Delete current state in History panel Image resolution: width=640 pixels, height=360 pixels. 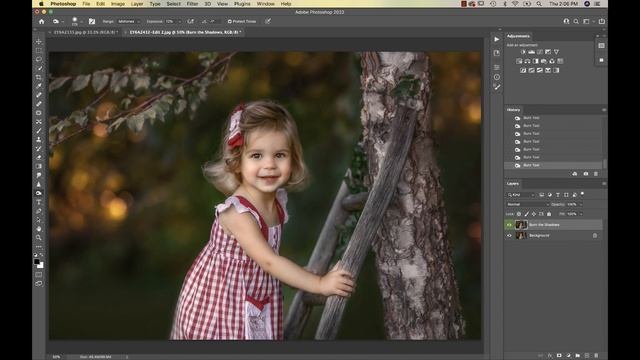click(596, 174)
